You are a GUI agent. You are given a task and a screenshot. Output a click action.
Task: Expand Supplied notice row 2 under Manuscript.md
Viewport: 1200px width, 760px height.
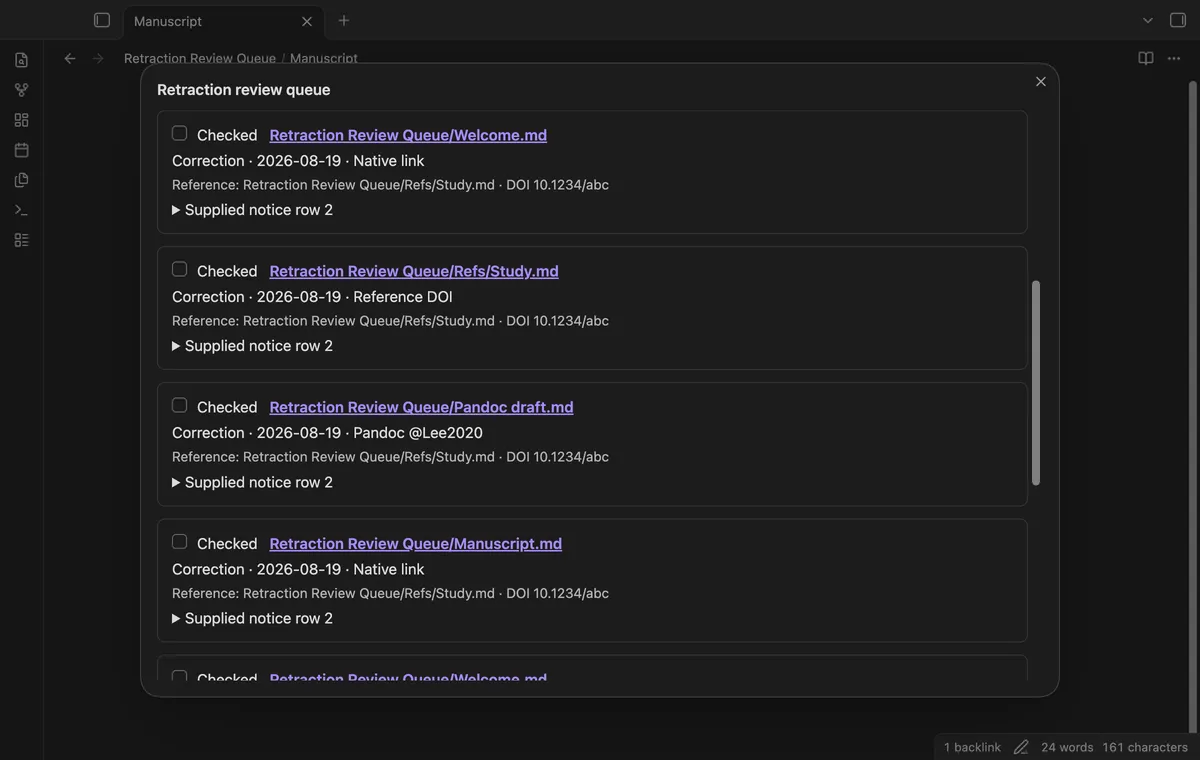(x=252, y=618)
